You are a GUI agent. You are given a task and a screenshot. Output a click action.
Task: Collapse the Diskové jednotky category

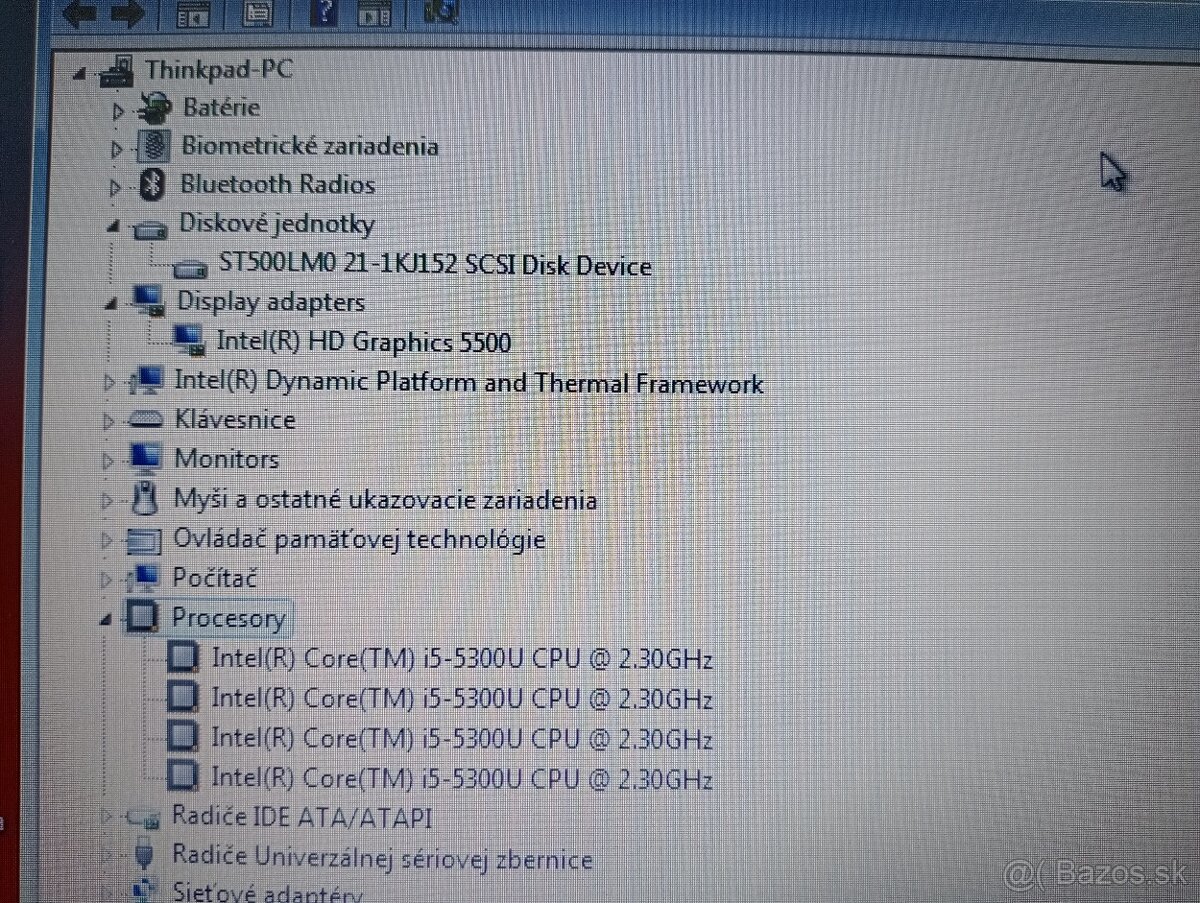pos(110,226)
